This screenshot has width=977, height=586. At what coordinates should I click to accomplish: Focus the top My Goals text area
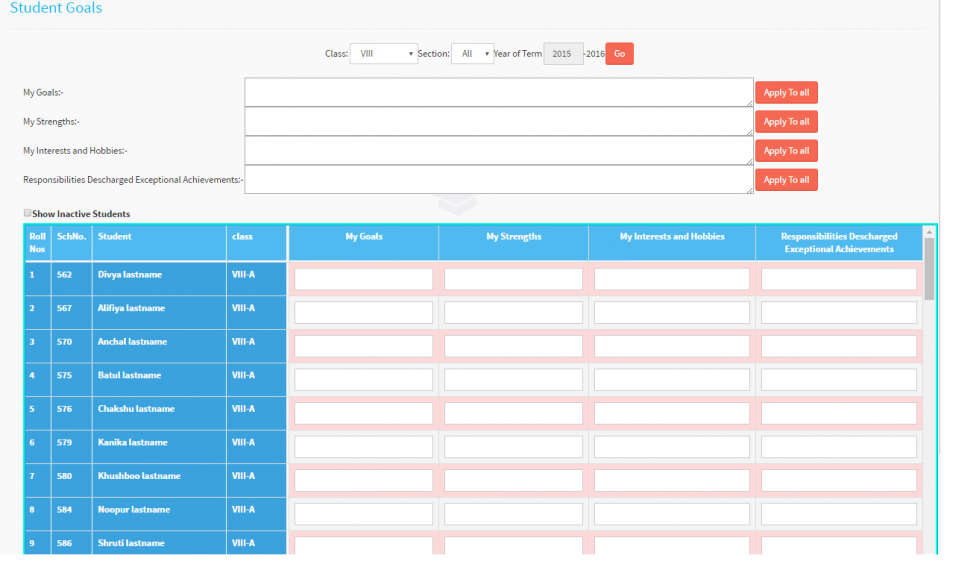[x=498, y=92]
